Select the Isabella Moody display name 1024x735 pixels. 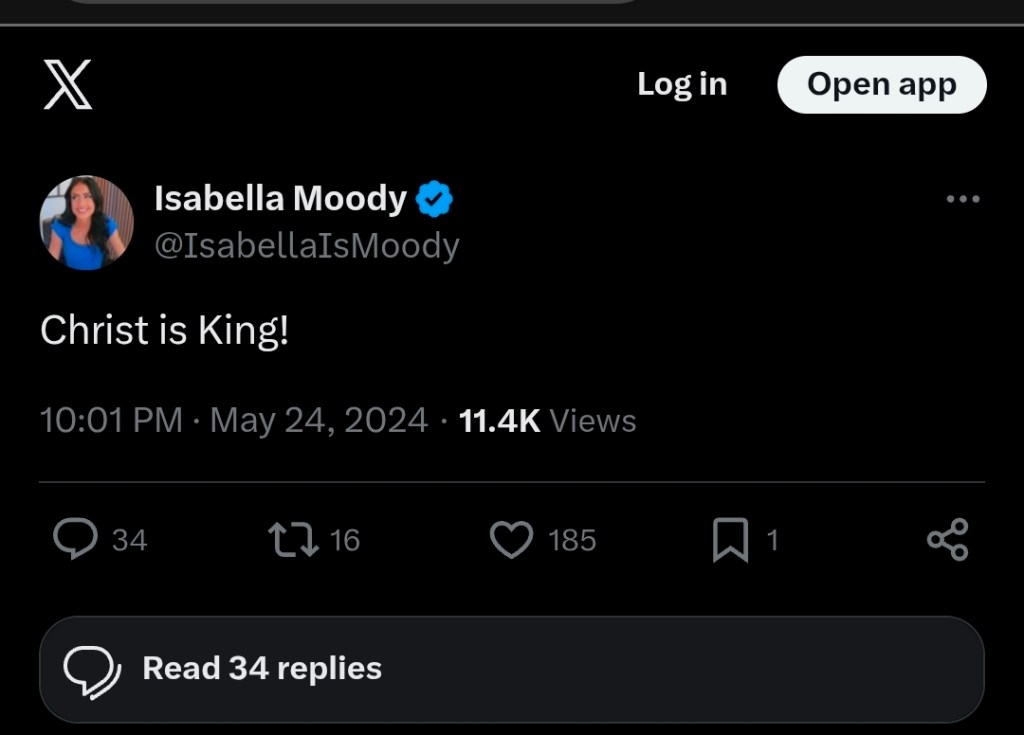point(282,198)
